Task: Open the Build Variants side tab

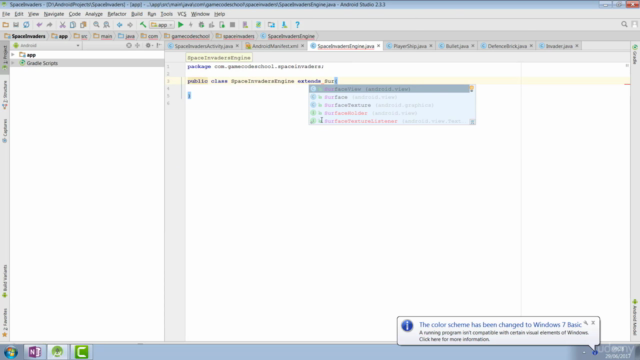Action: [x=5, y=281]
